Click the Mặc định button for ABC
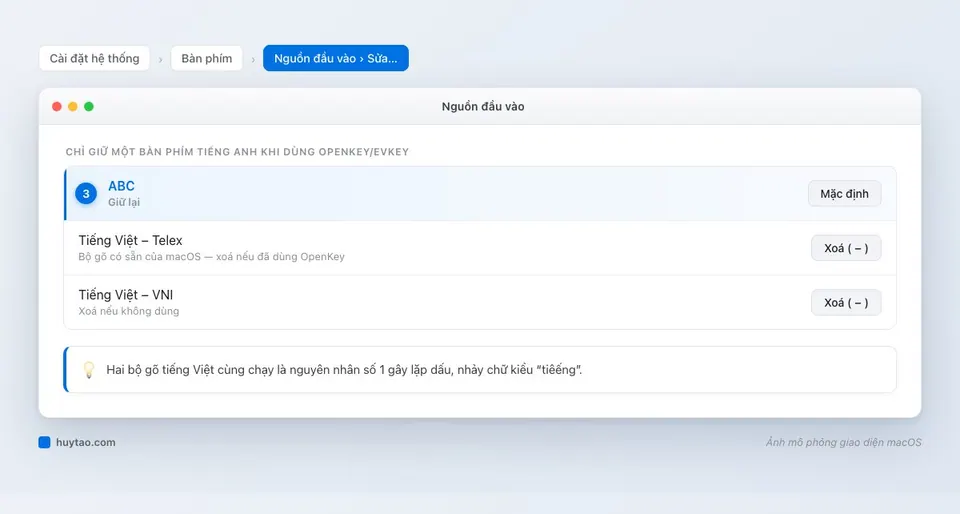The width and height of the screenshot is (960, 514). click(x=844, y=193)
